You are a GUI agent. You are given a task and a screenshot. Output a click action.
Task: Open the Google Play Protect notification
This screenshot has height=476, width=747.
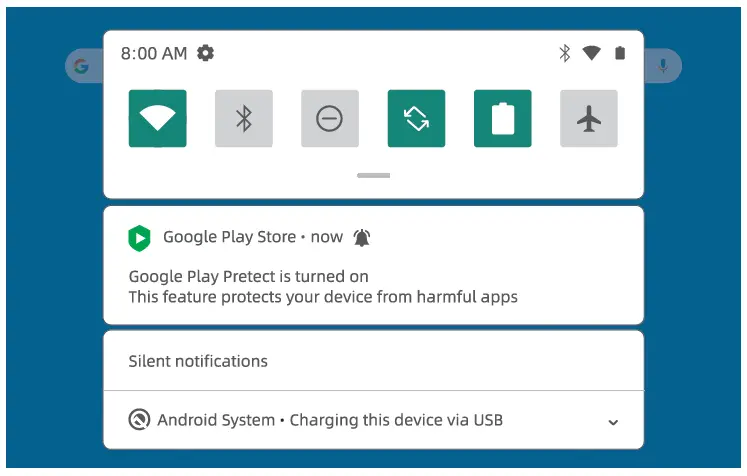(x=374, y=265)
